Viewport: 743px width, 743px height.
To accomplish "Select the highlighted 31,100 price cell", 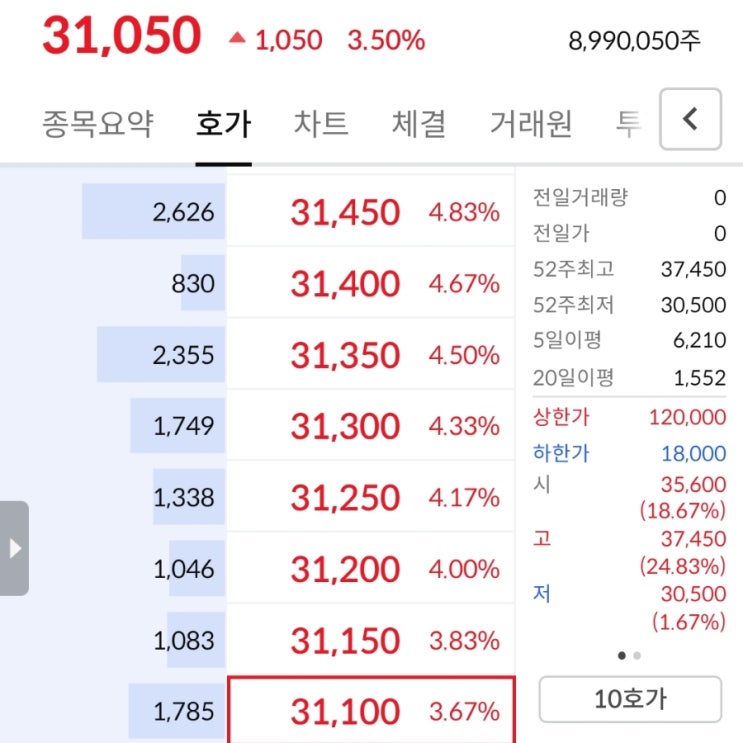I will click(x=371, y=711).
